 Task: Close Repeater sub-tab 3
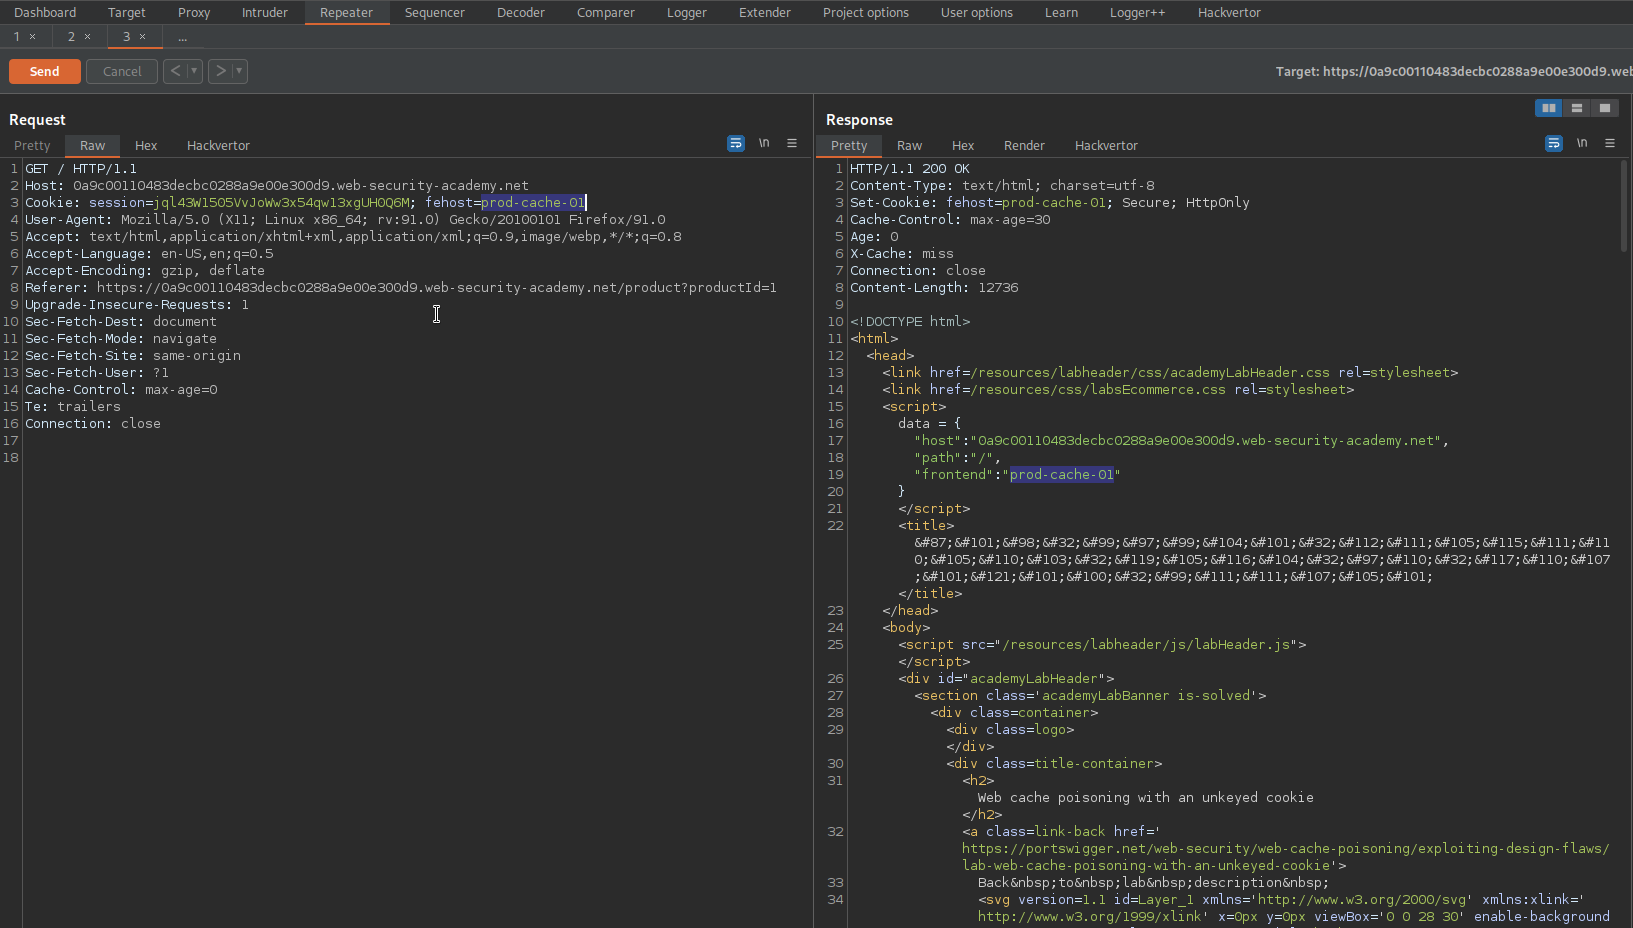pyautogui.click(x=143, y=36)
